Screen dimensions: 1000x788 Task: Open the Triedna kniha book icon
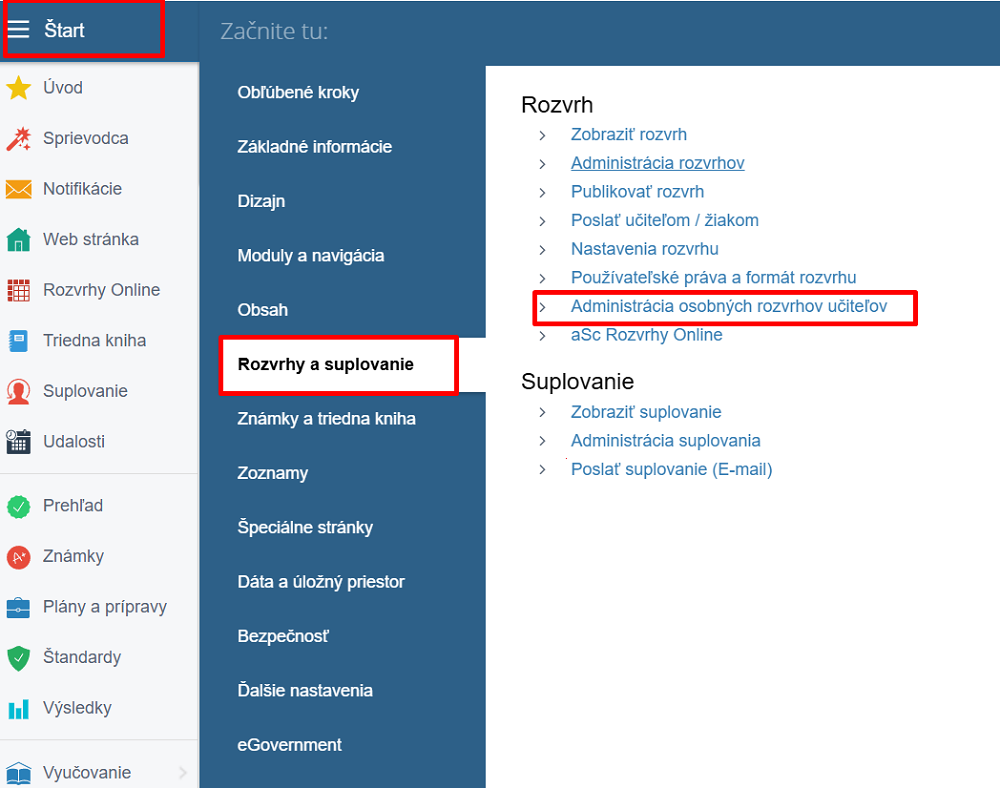click(18, 341)
